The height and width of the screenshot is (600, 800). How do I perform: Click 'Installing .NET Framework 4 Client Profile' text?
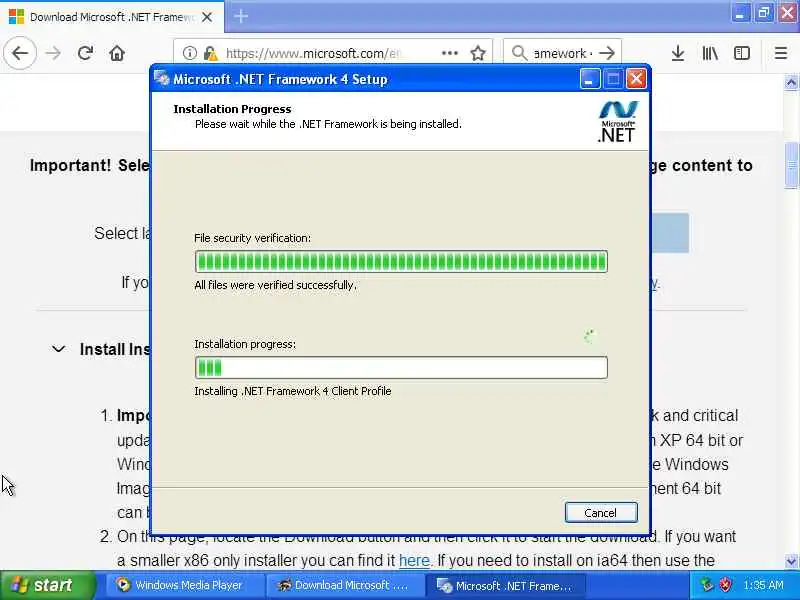(x=293, y=391)
